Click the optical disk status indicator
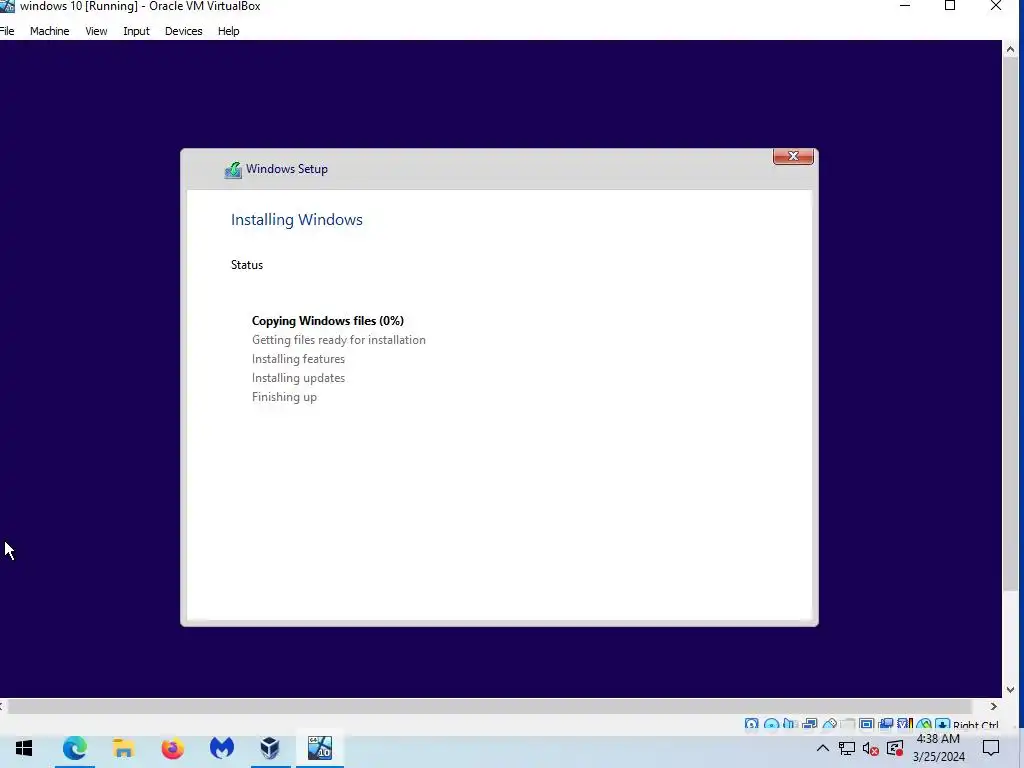Viewport: 1024px width, 768px height. point(771,724)
